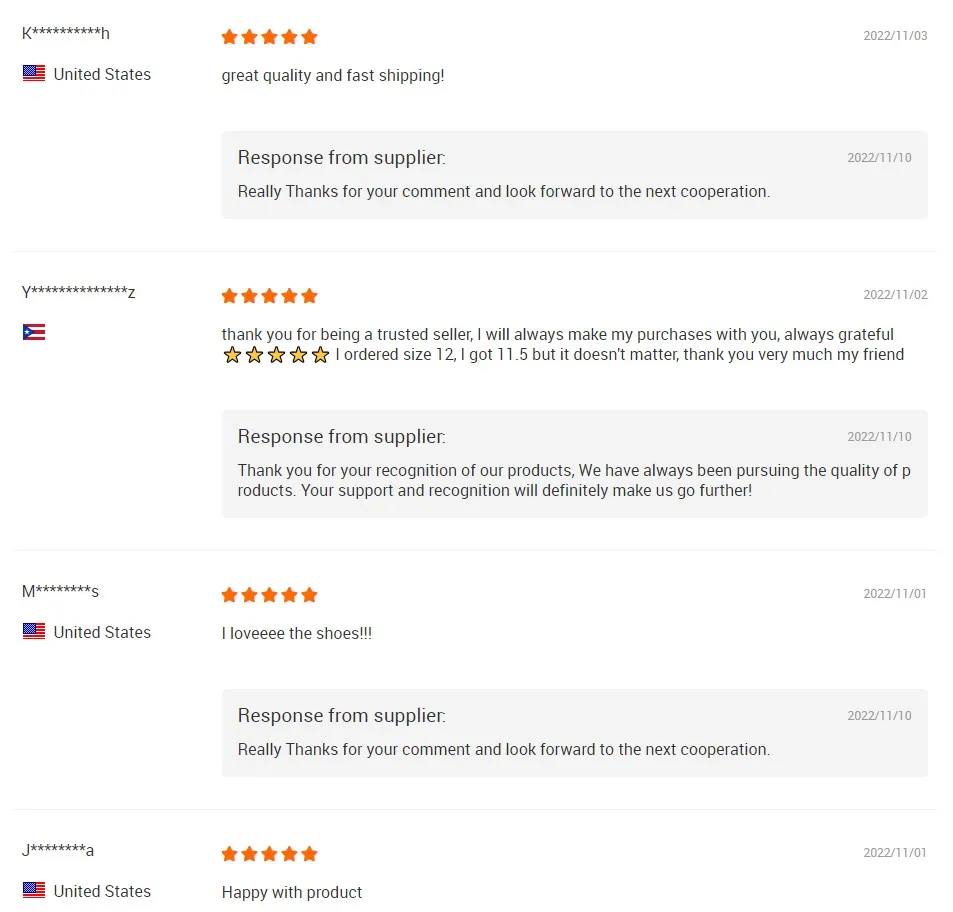Click the review date 2022/11/03
Screen dimensions: 953x912
[x=895, y=36]
